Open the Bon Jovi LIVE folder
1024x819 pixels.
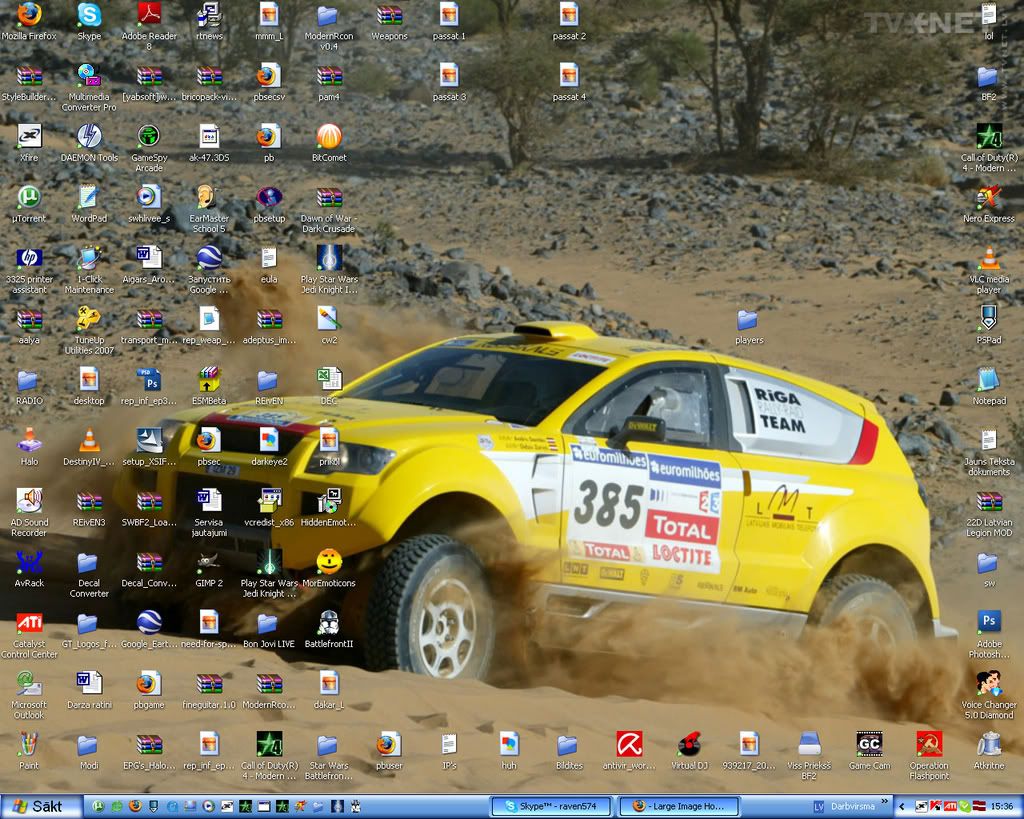tap(269, 629)
